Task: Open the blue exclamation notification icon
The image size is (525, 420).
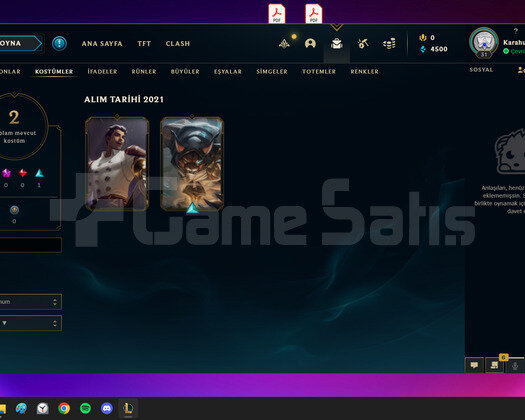Action: [59, 44]
